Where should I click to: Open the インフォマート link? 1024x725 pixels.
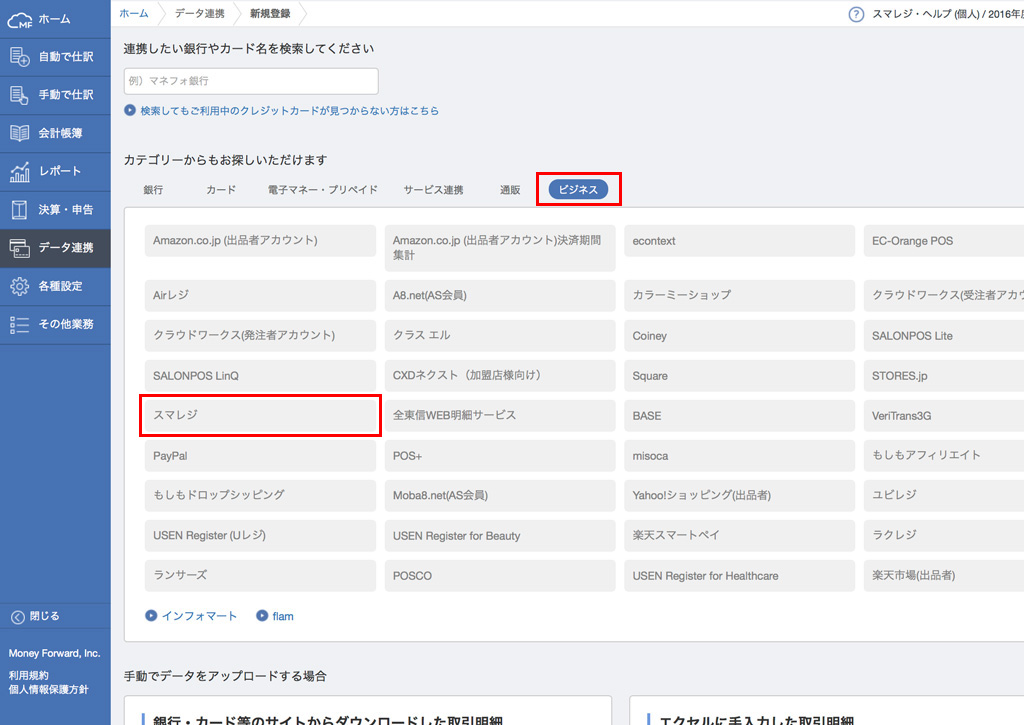[199, 616]
